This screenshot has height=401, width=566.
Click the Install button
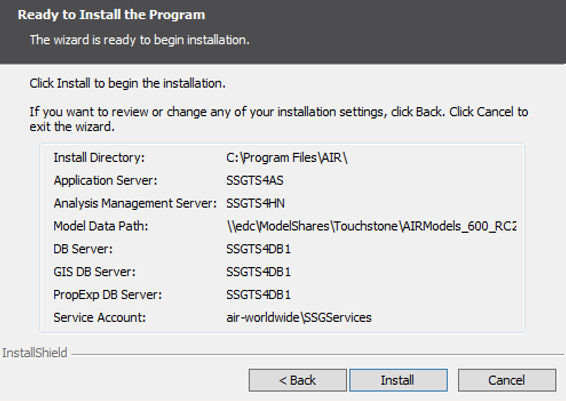tap(398, 380)
